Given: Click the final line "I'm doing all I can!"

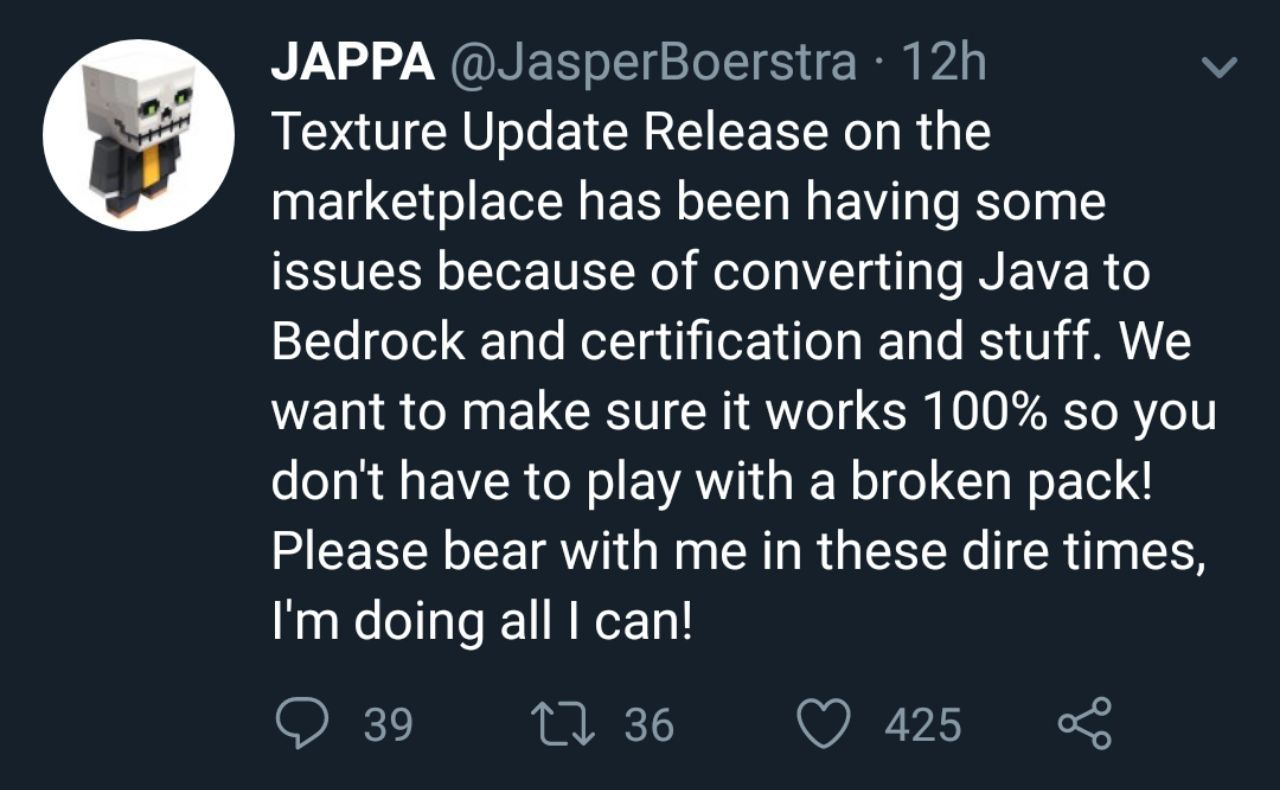Looking at the screenshot, I should coord(482,624).
